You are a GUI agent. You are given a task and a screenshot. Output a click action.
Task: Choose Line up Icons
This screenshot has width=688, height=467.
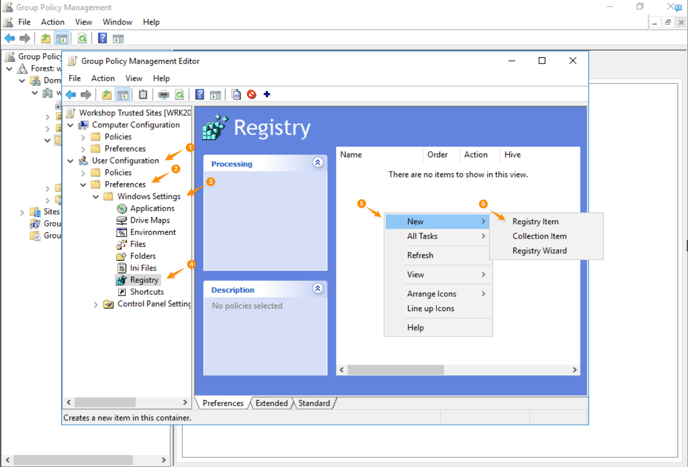pyautogui.click(x=438, y=309)
